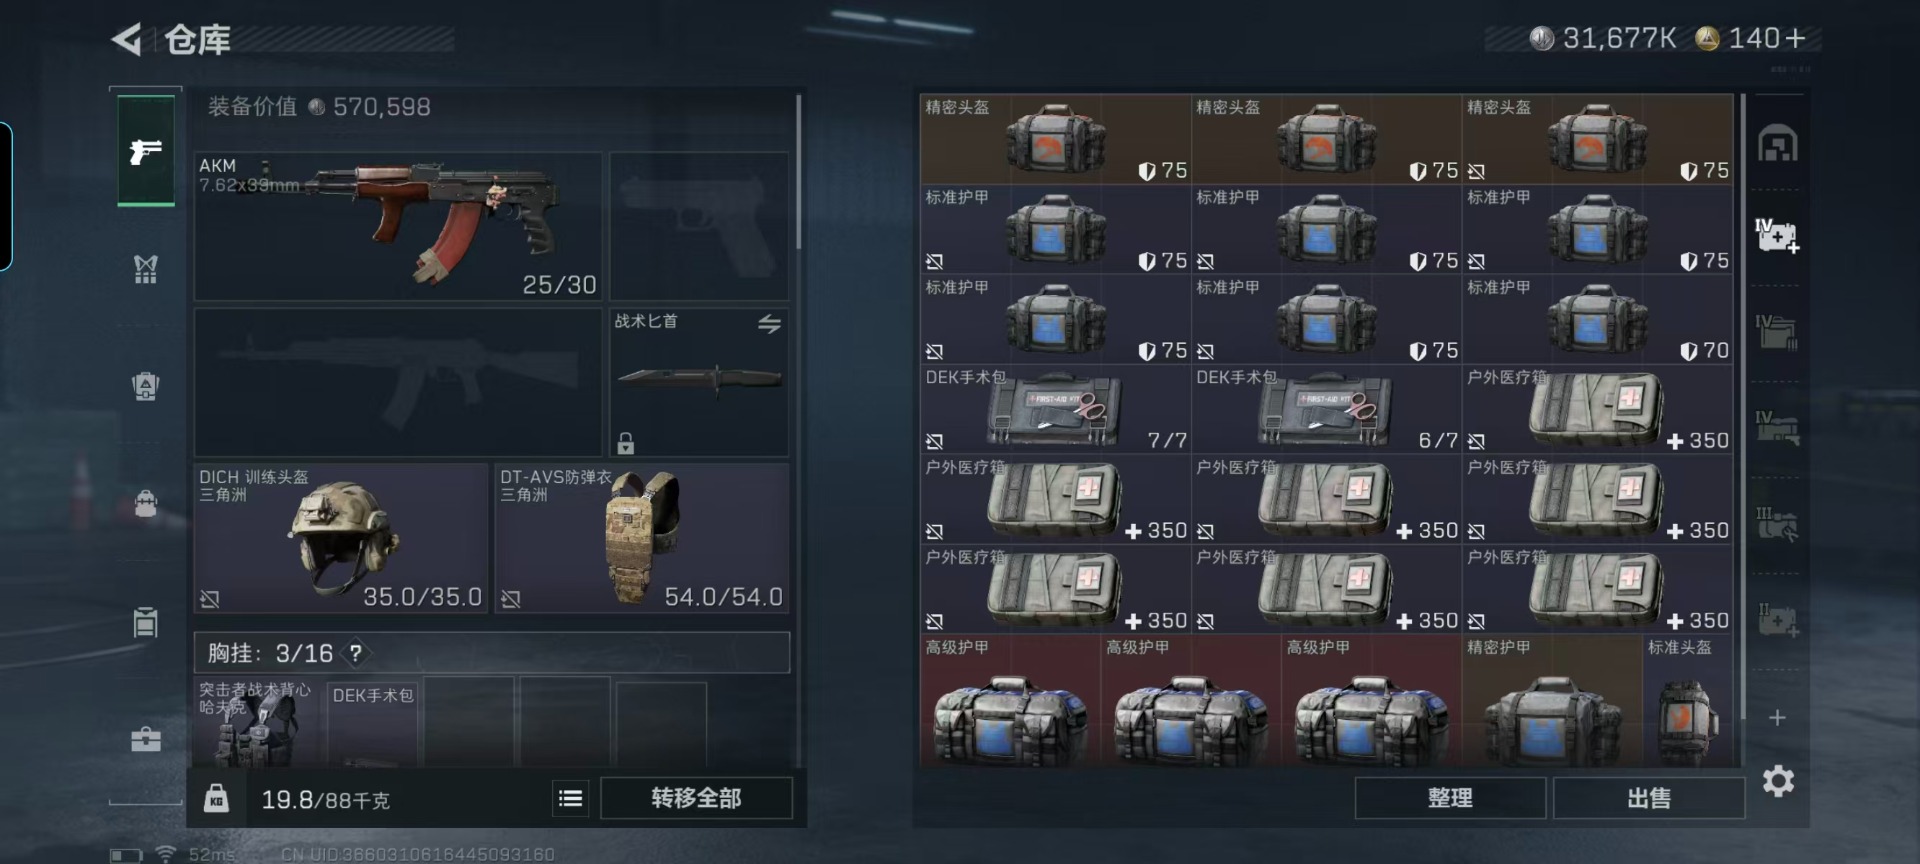The width and height of the screenshot is (1920, 864).
Task: Click the weight lock icon beside 19.8/88千克
Action: click(216, 798)
